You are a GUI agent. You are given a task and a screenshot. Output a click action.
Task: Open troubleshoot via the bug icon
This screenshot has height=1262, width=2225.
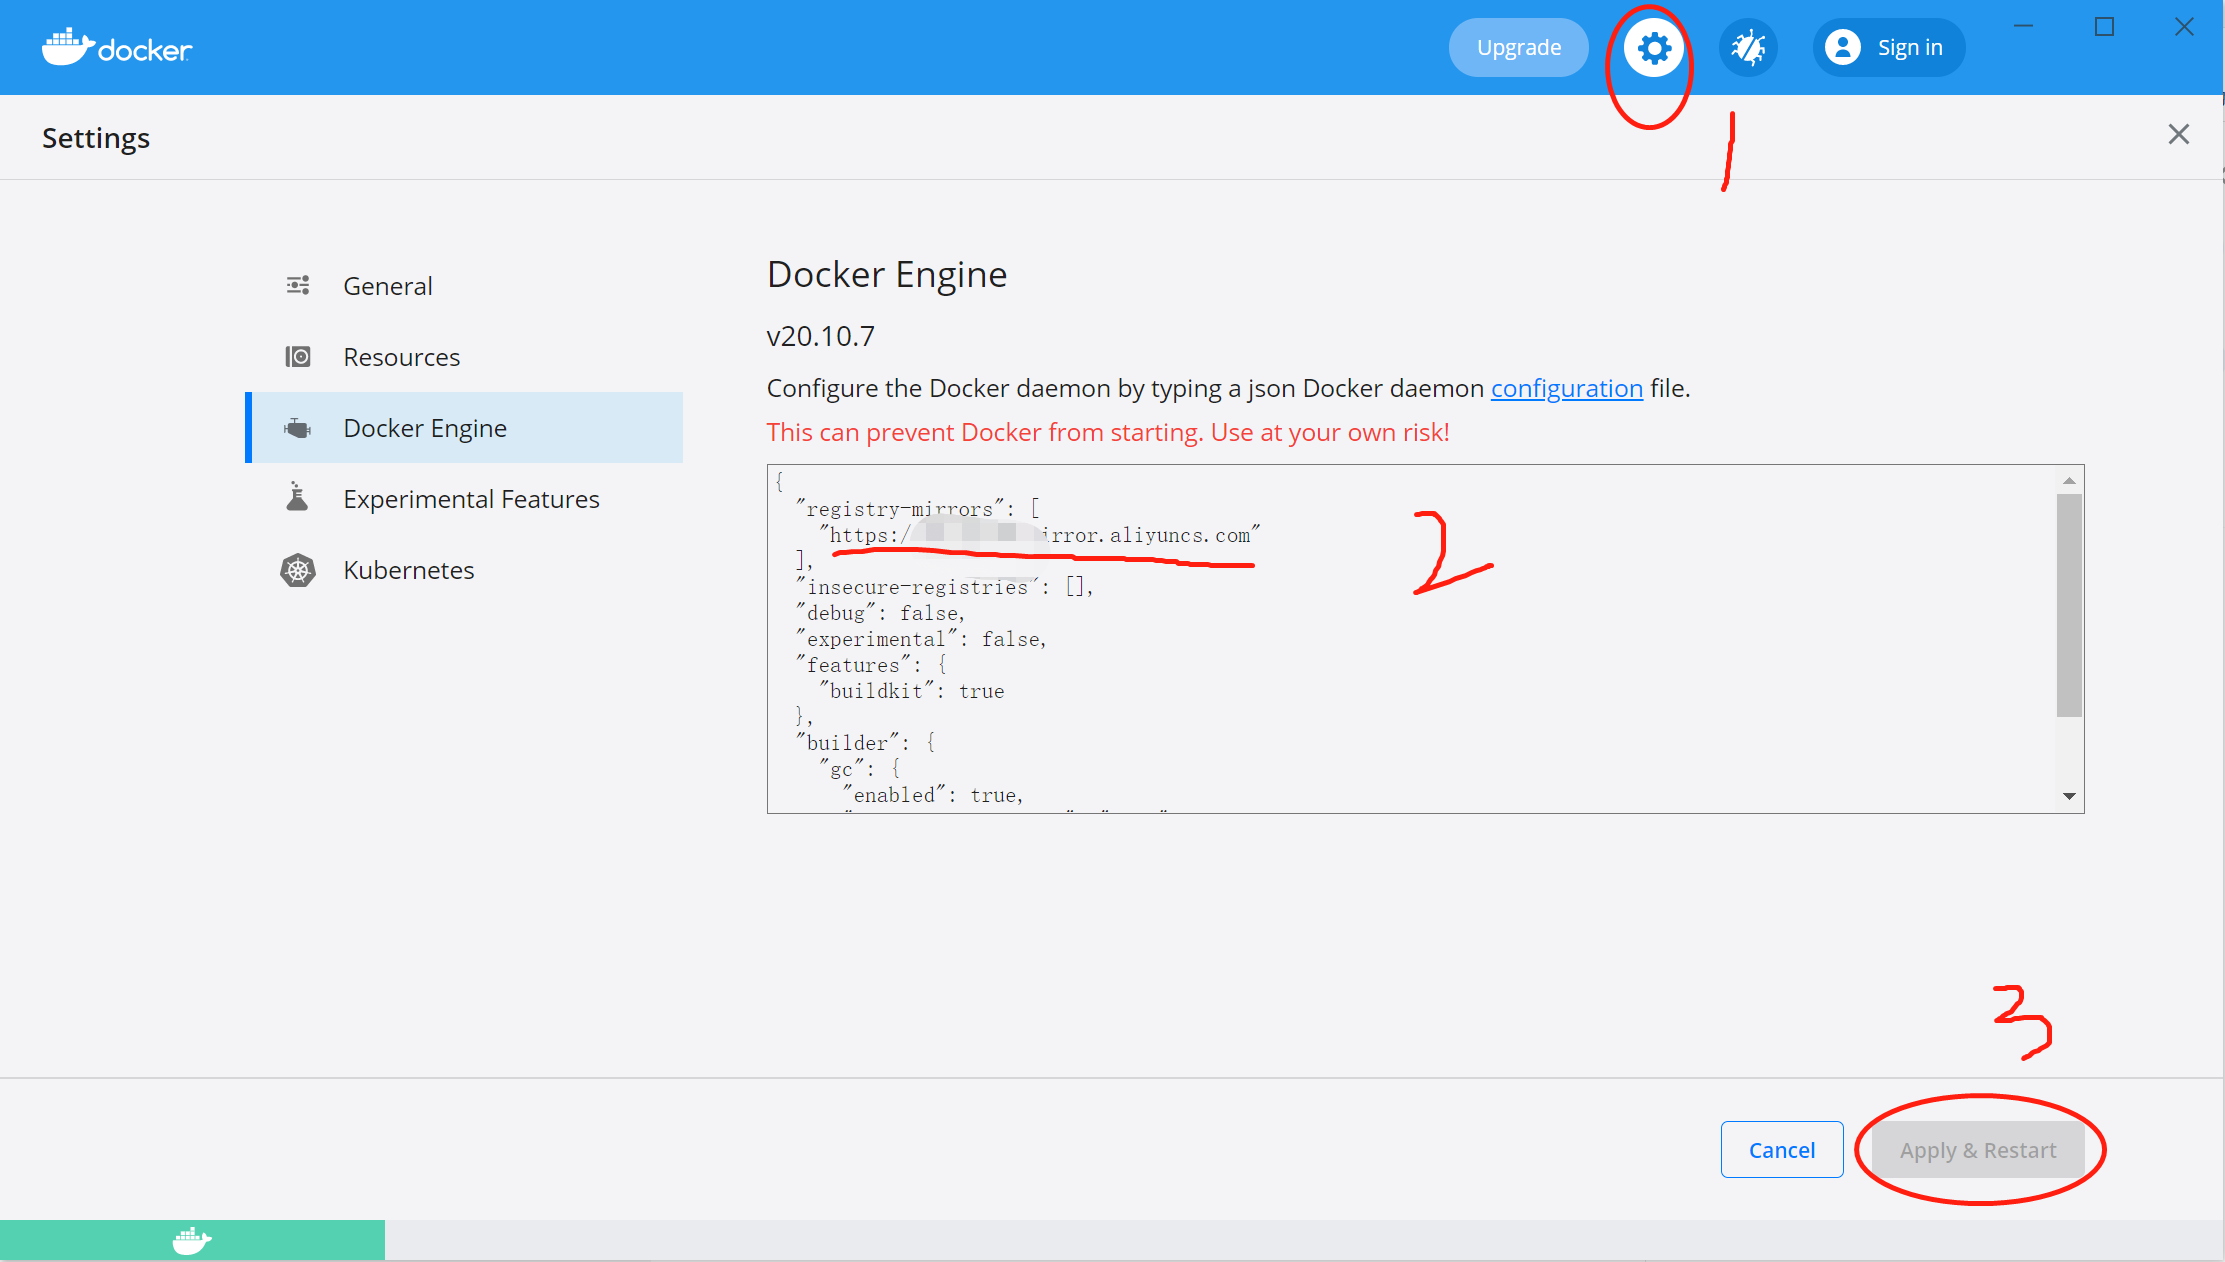pos(1747,47)
